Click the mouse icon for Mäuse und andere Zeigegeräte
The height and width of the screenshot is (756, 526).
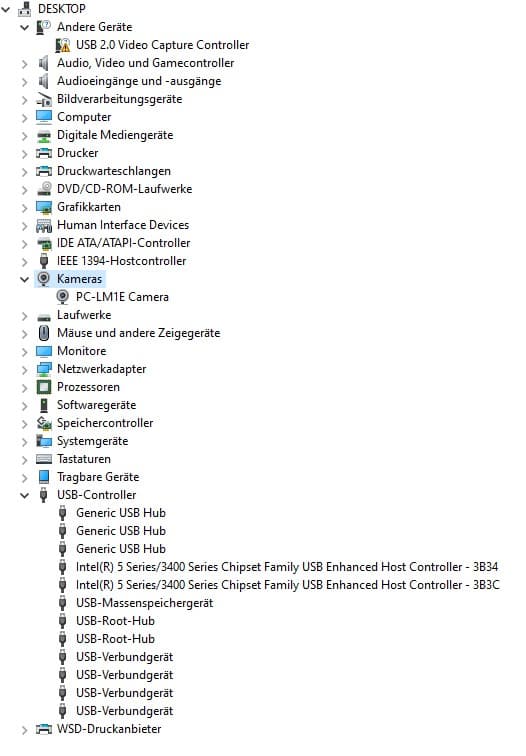(44, 333)
